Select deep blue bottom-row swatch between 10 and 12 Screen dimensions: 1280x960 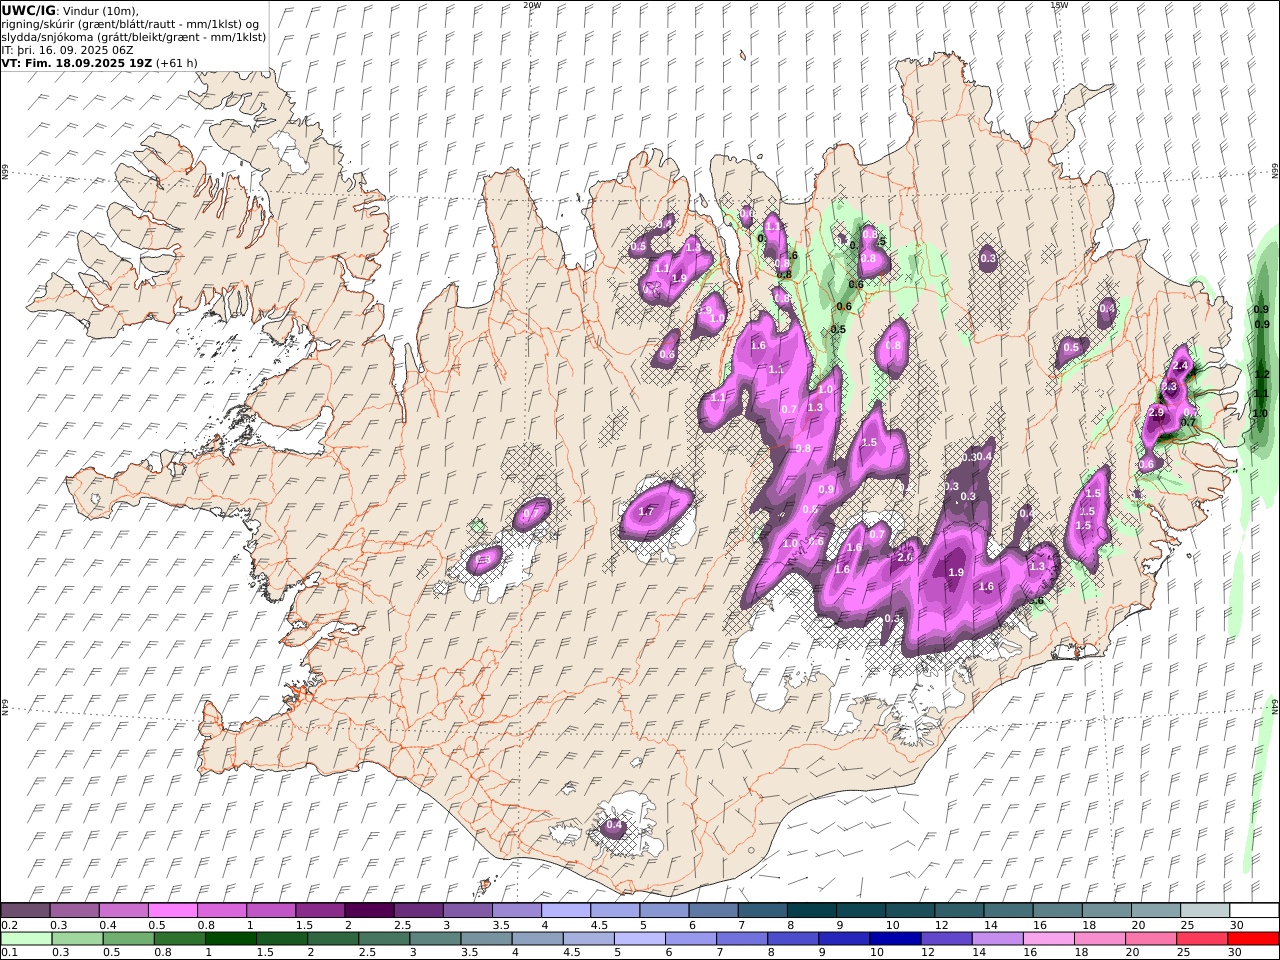894,939
